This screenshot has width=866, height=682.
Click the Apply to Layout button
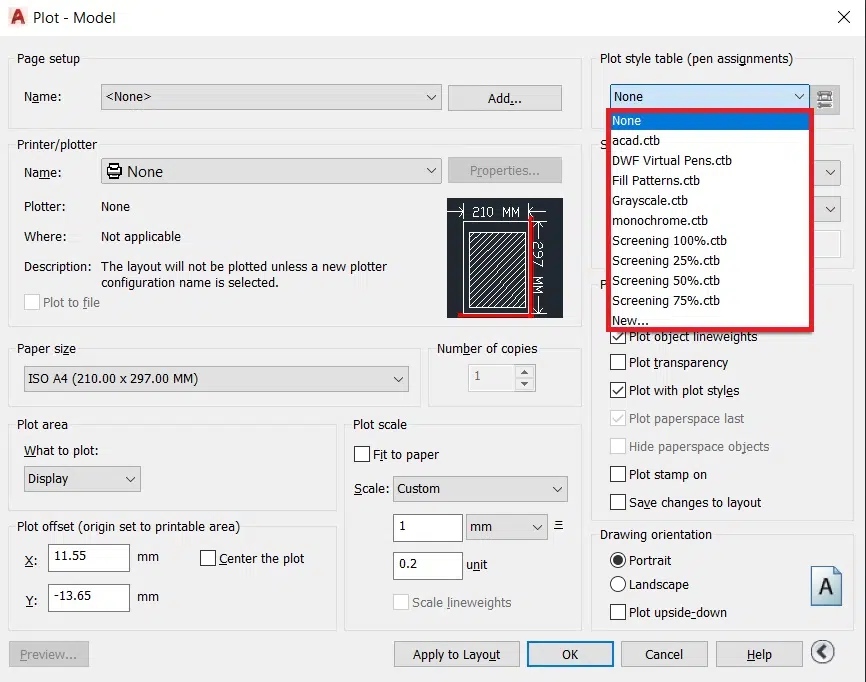coord(456,655)
